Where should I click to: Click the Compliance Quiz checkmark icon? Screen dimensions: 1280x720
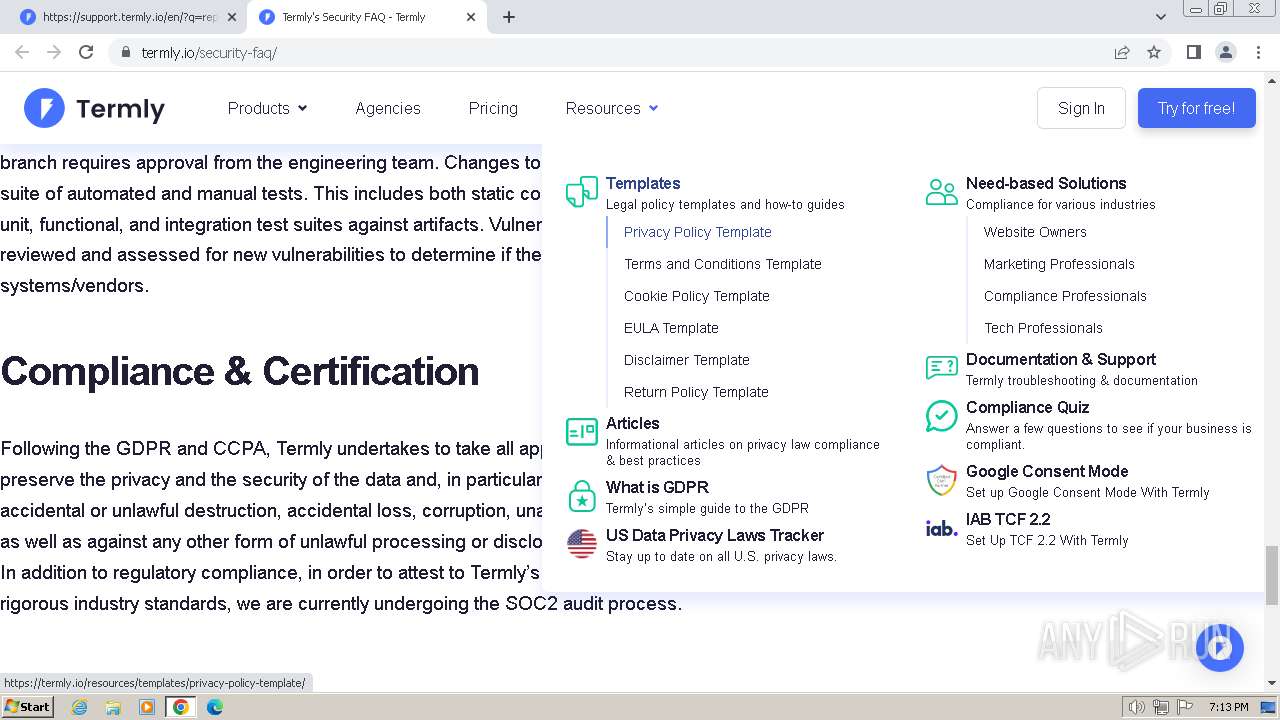(x=942, y=415)
